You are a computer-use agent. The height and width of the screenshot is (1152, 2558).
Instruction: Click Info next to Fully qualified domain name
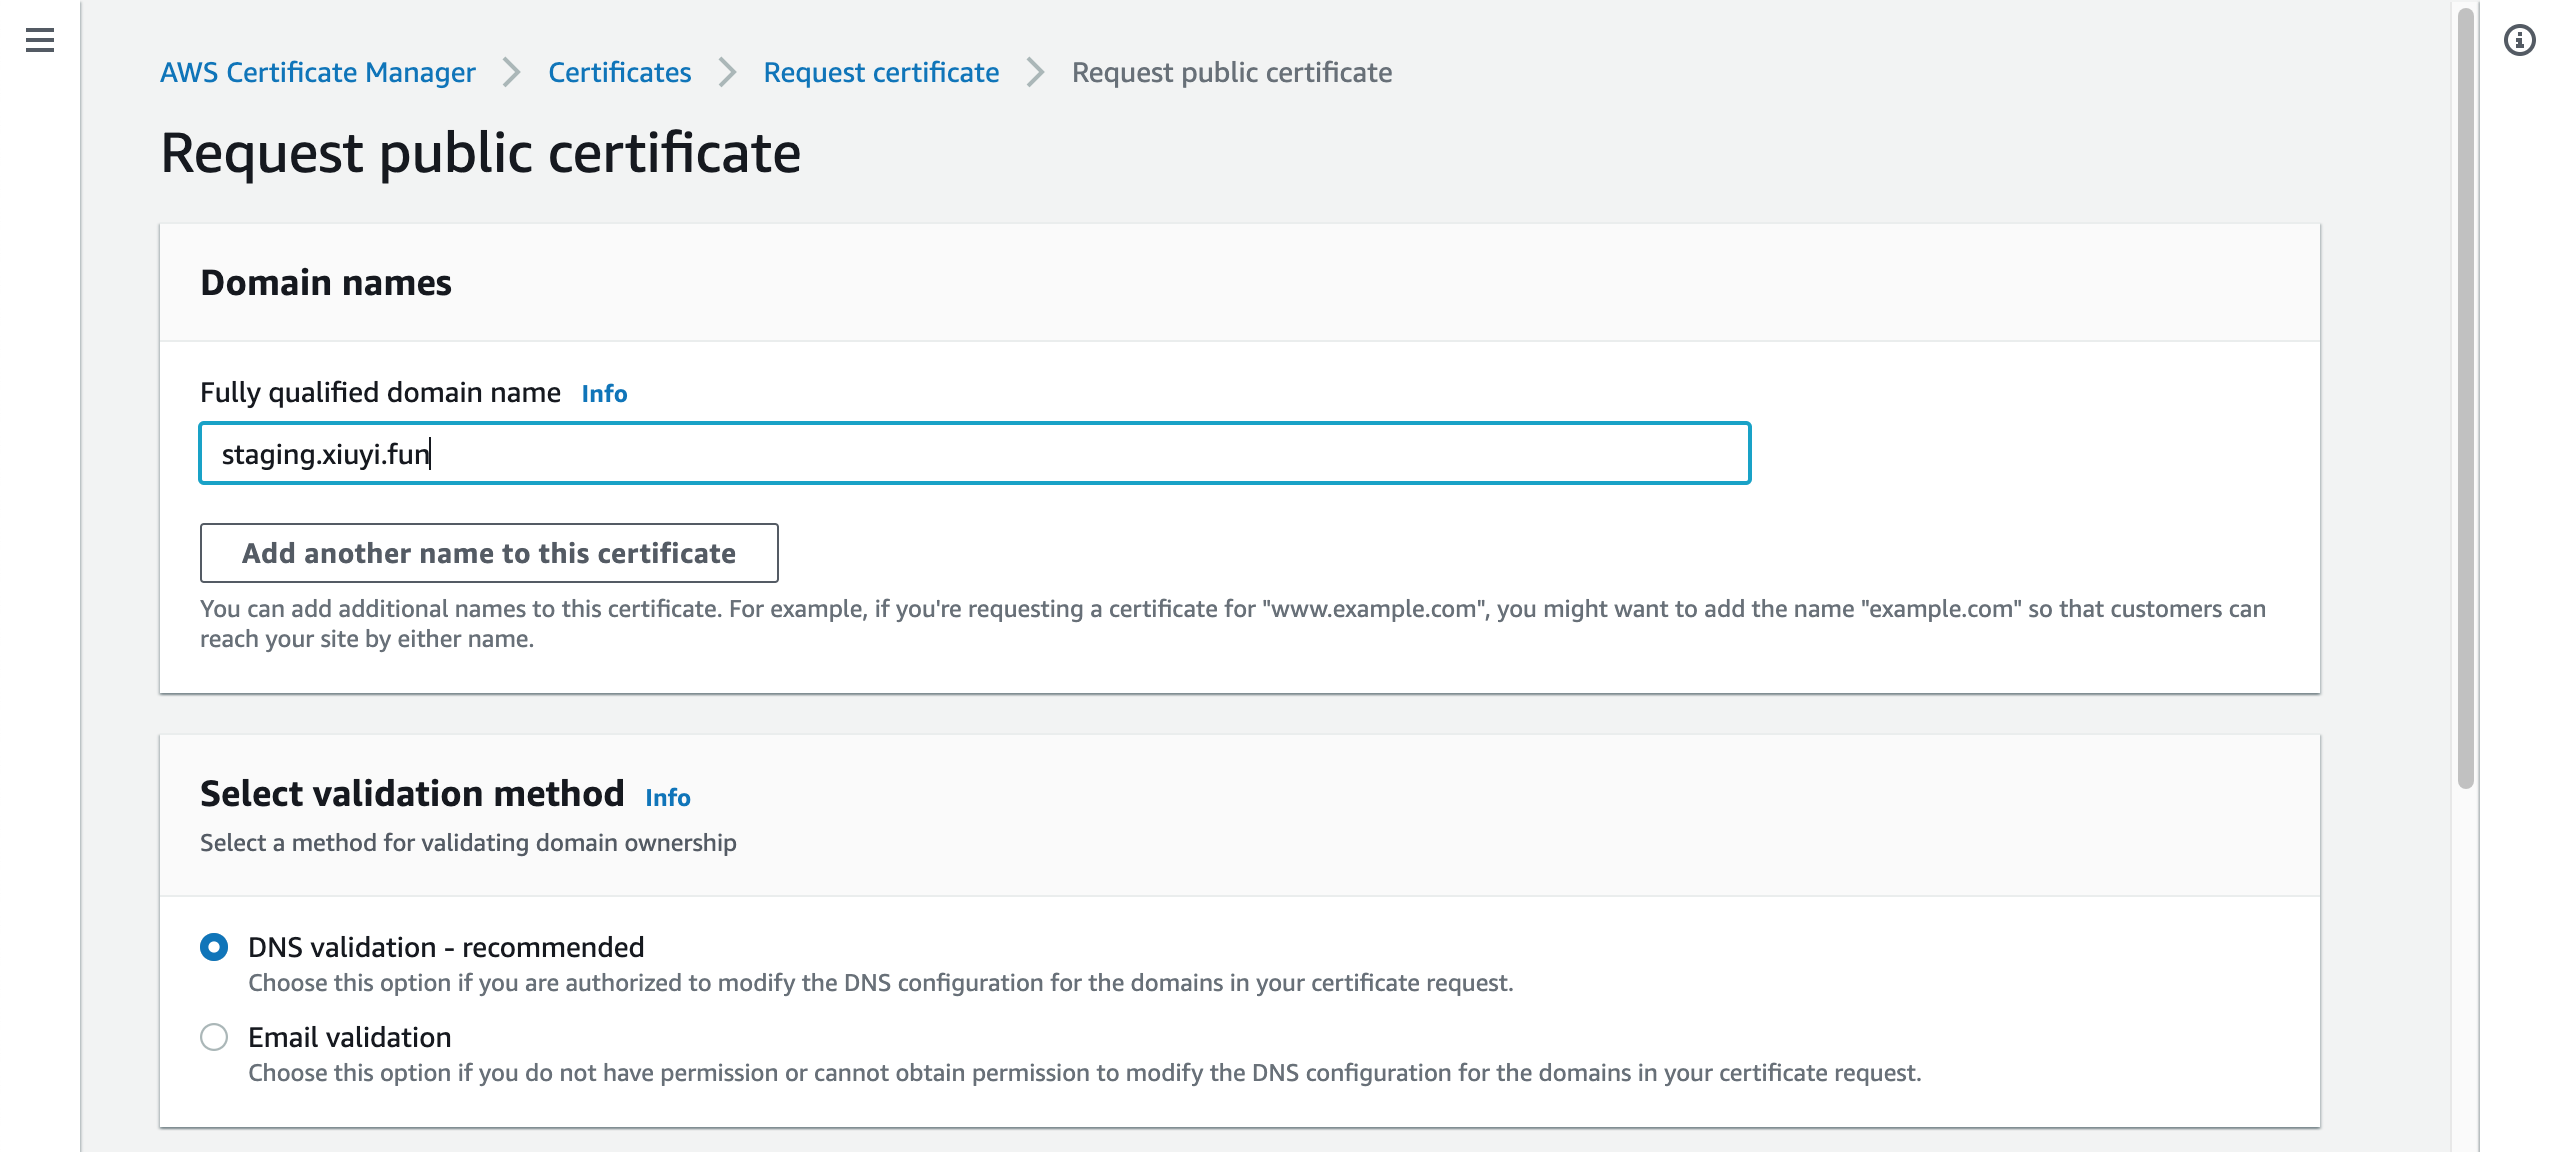tap(604, 394)
